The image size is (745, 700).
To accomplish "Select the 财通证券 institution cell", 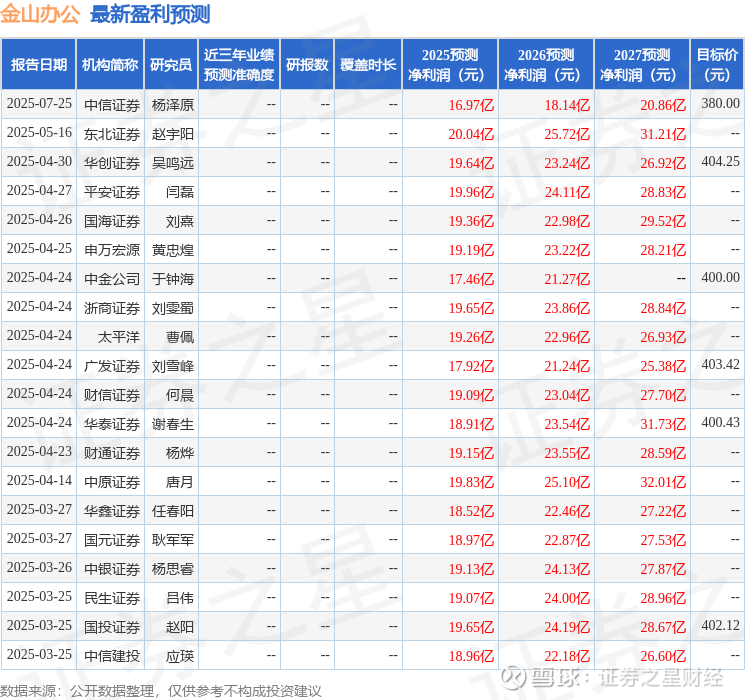I will 112,453.
